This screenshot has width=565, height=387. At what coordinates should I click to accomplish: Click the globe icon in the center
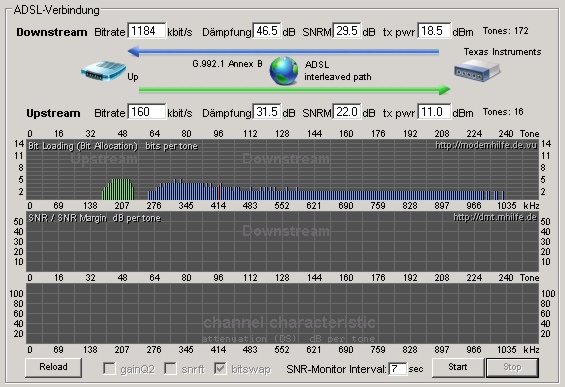pyautogui.click(x=284, y=71)
